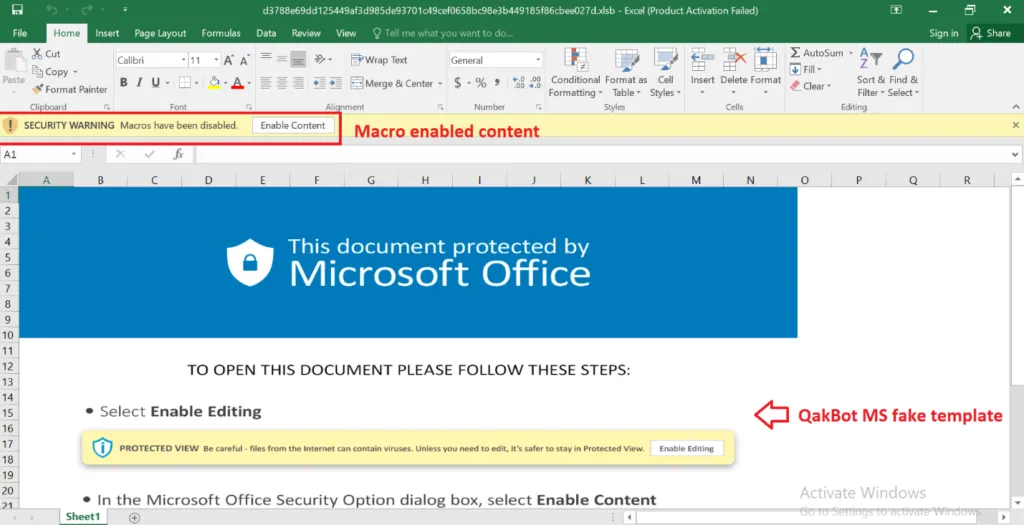This screenshot has height=525, width=1024.
Task: Toggle Italic formatting
Action: point(139,83)
